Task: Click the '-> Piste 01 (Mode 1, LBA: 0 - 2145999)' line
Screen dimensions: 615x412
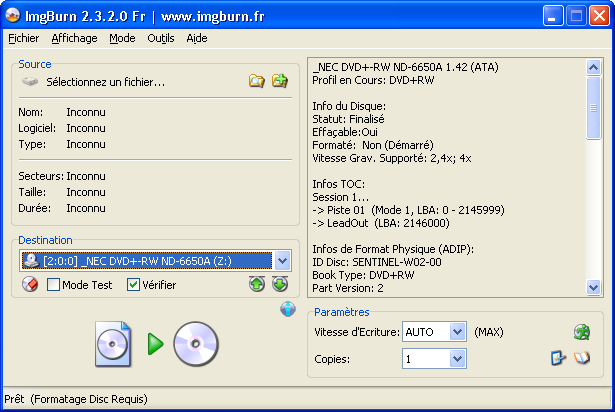Action: click(x=408, y=210)
